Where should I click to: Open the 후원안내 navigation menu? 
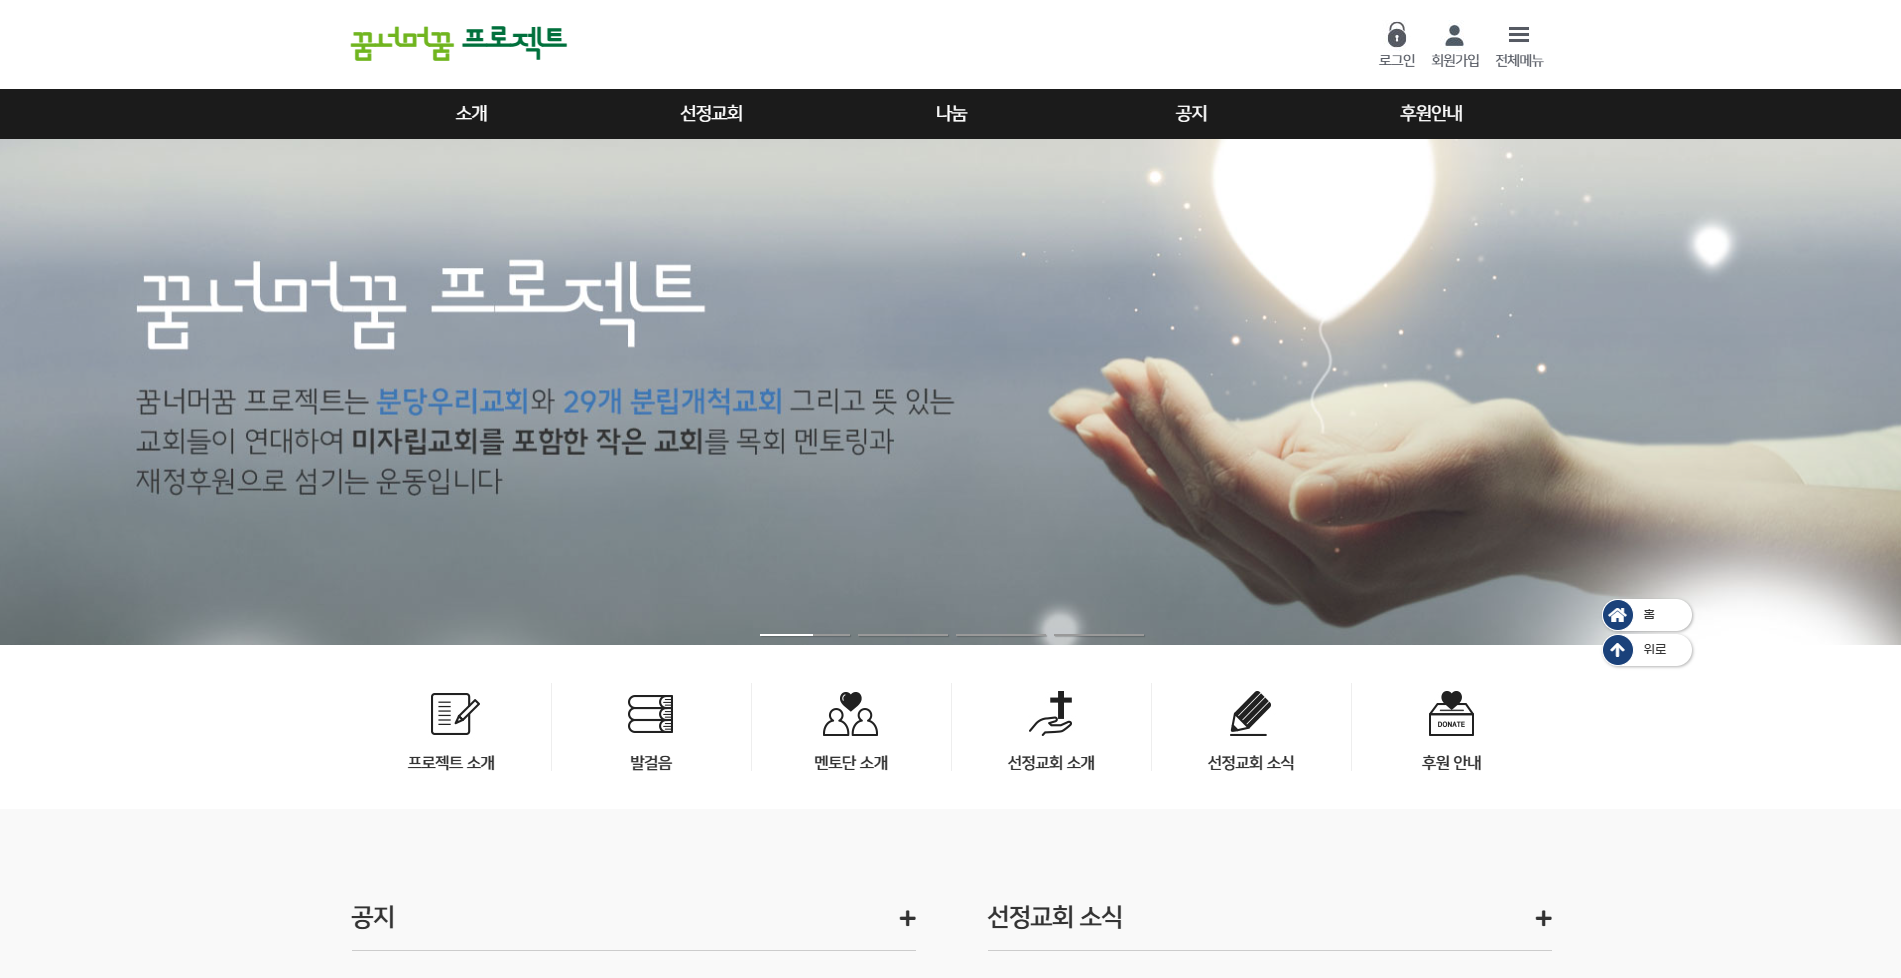click(1431, 113)
